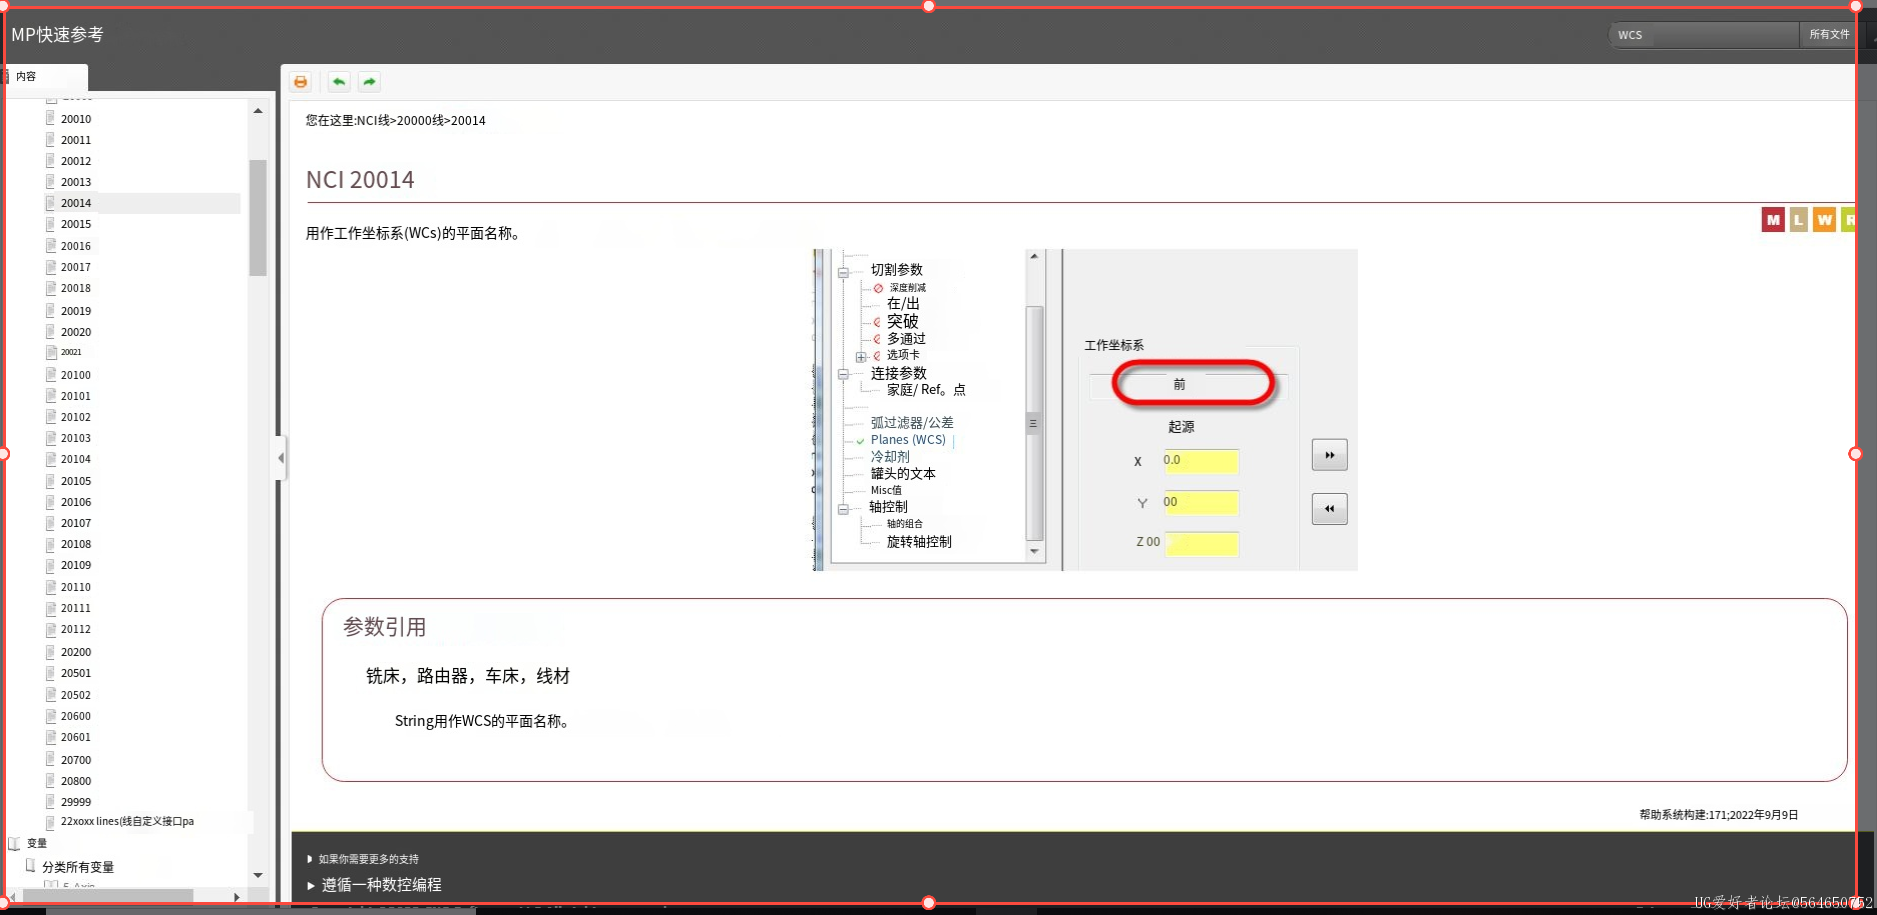The image size is (1877, 915).
Task: Open topic 20108 in the tree
Action: 76,544
